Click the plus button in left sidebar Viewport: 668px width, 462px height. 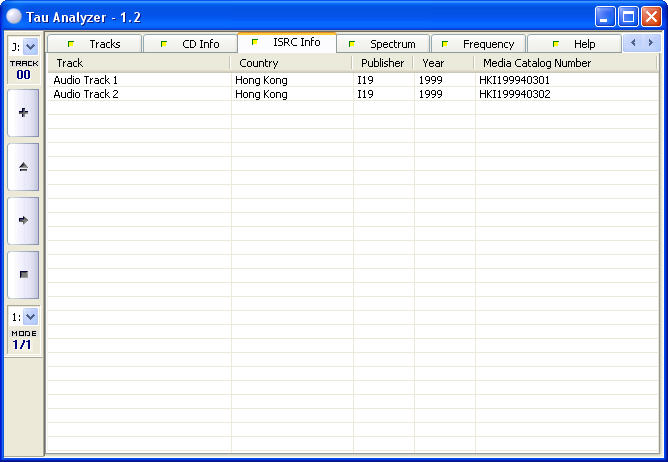[23, 113]
